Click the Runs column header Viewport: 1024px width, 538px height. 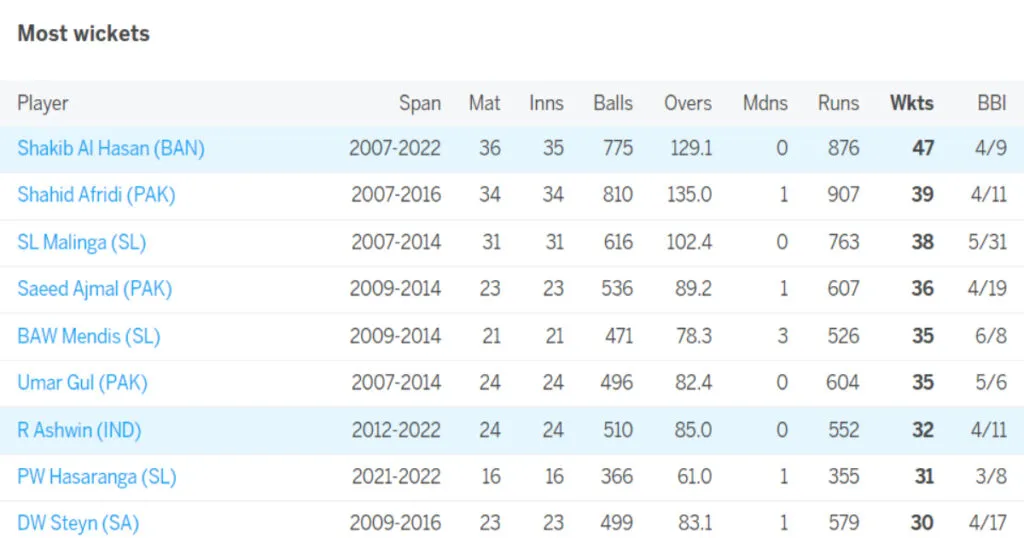point(839,103)
